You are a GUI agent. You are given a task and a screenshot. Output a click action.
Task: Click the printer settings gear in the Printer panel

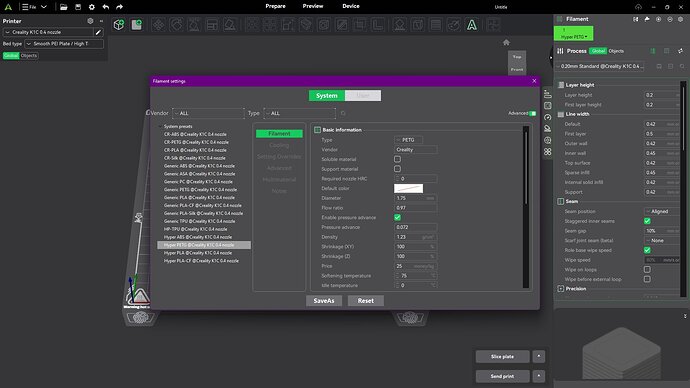pos(90,21)
